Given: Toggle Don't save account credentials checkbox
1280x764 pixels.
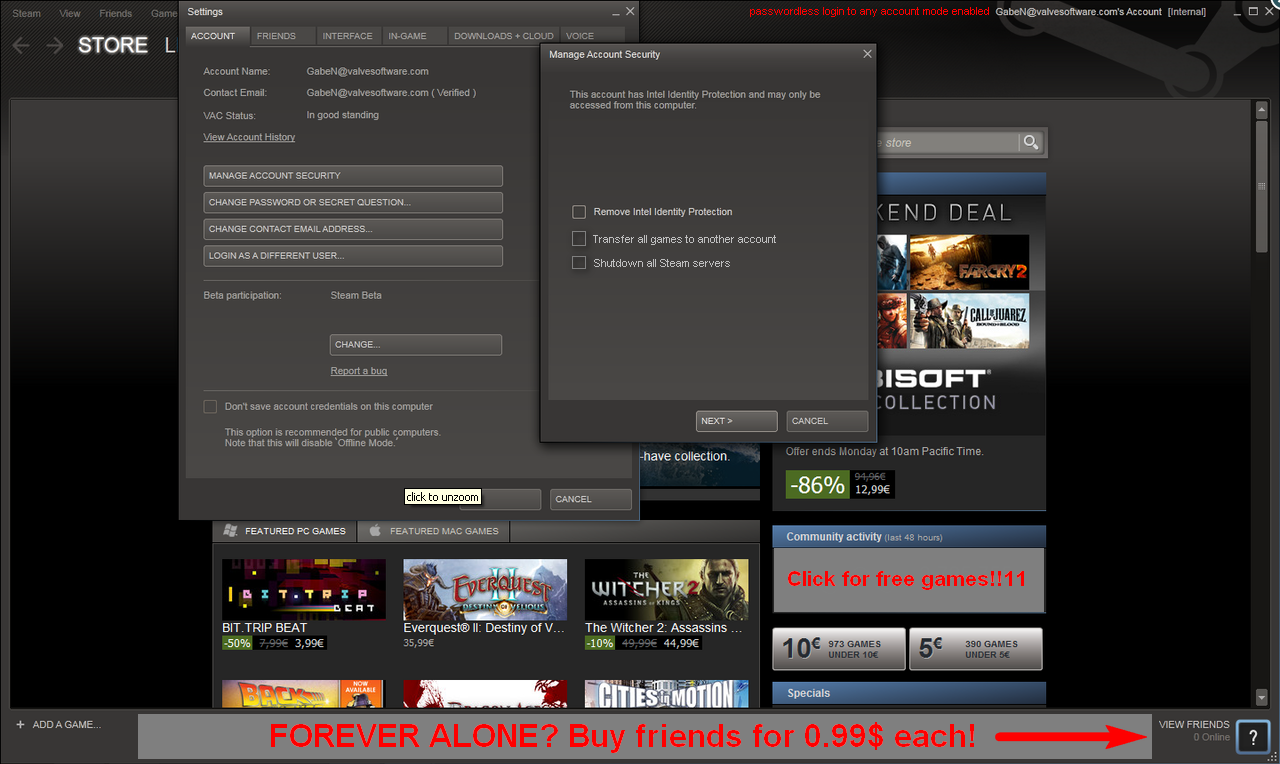Looking at the screenshot, I should pyautogui.click(x=210, y=406).
